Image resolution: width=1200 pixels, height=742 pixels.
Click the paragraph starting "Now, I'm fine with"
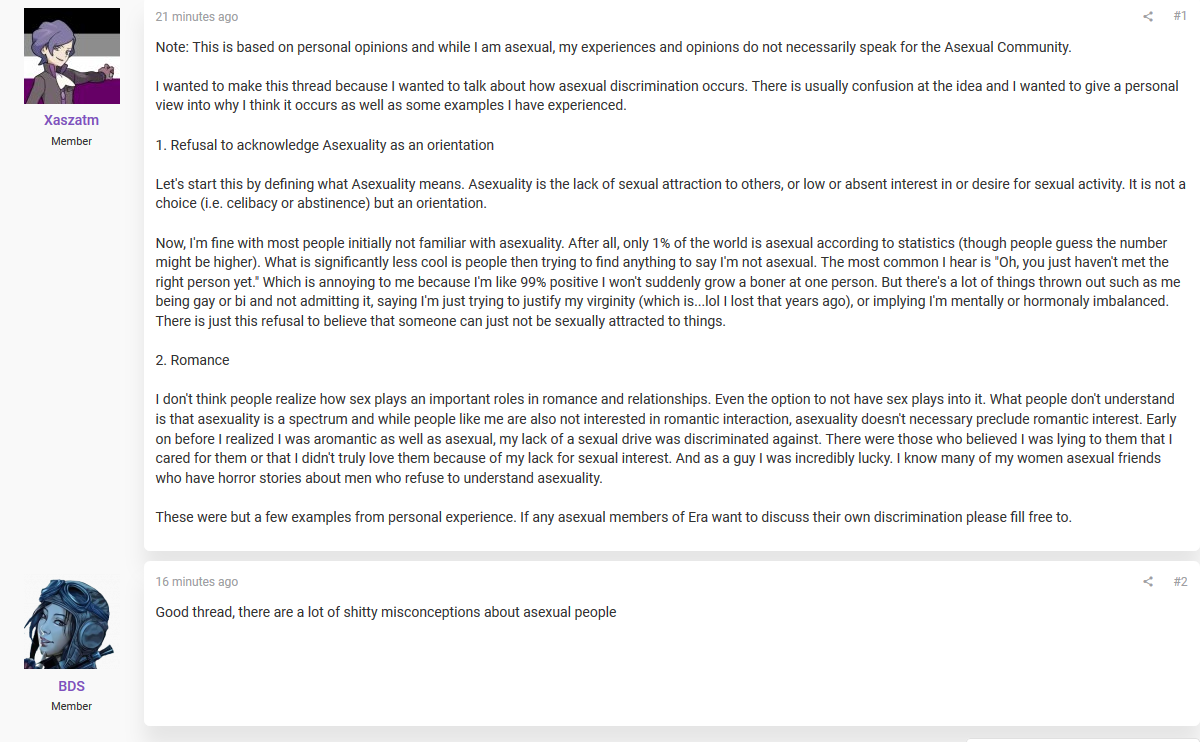[x=668, y=282]
